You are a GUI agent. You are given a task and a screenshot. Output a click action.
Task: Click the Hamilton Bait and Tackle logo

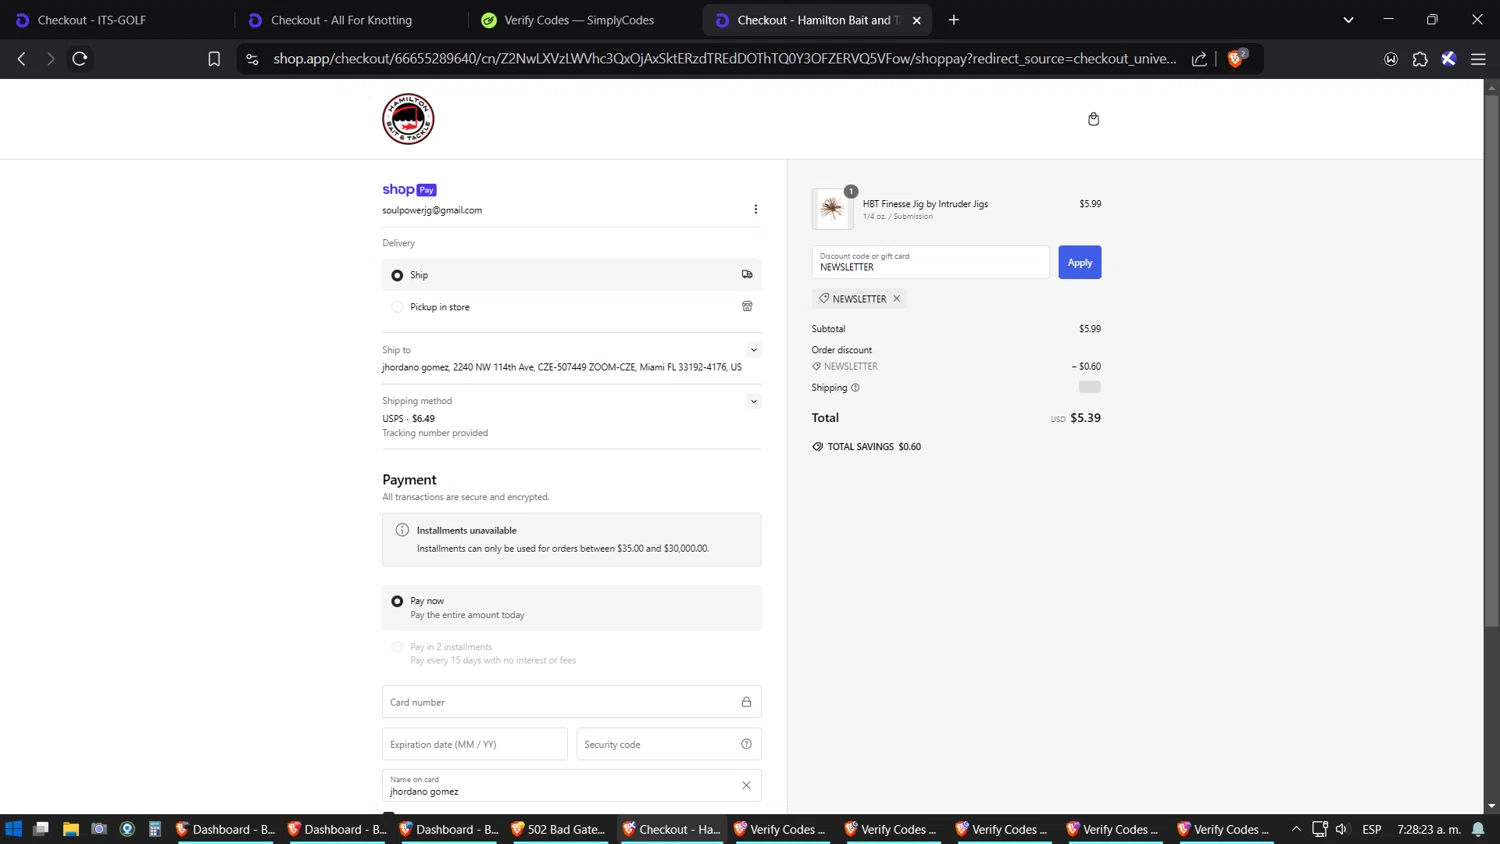408,119
